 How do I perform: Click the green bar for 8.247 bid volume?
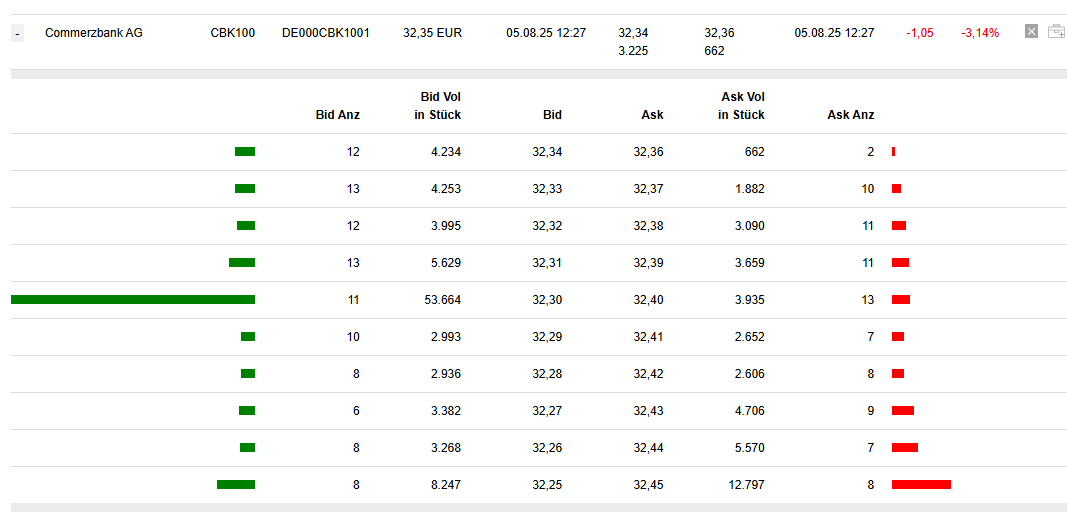click(236, 484)
